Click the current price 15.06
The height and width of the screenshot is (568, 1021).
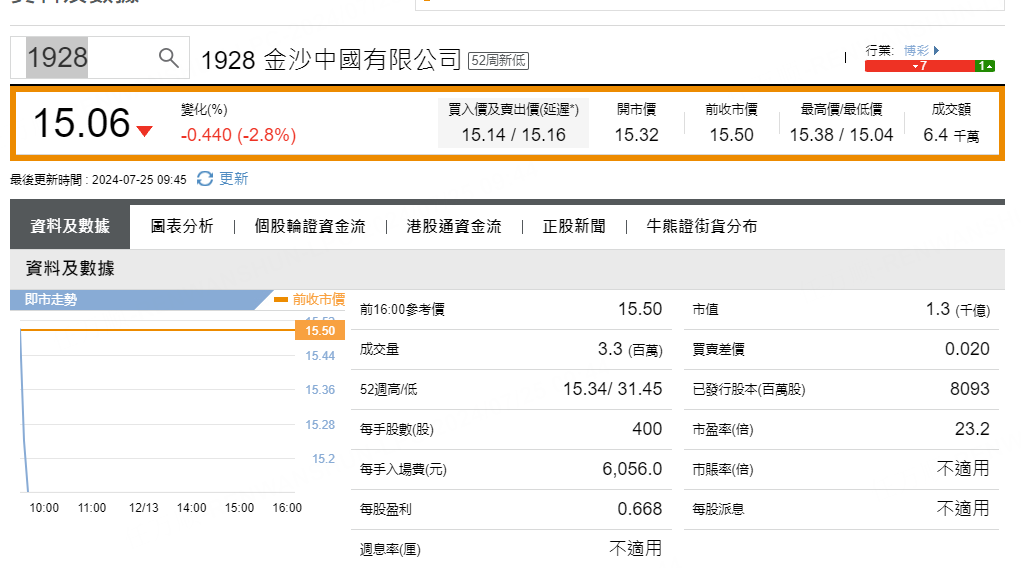point(81,122)
